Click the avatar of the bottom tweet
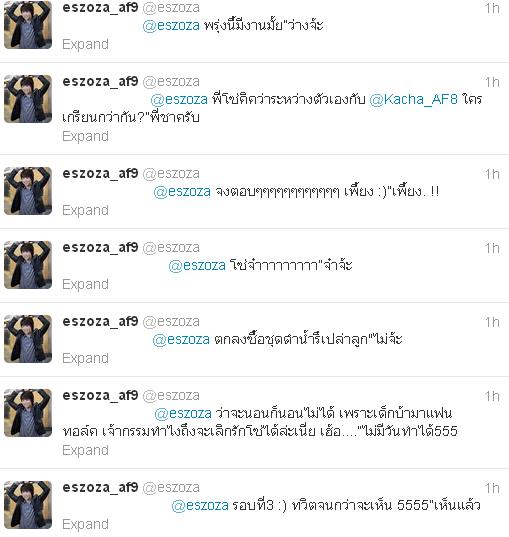The height and width of the screenshot is (537, 509). point(28,505)
